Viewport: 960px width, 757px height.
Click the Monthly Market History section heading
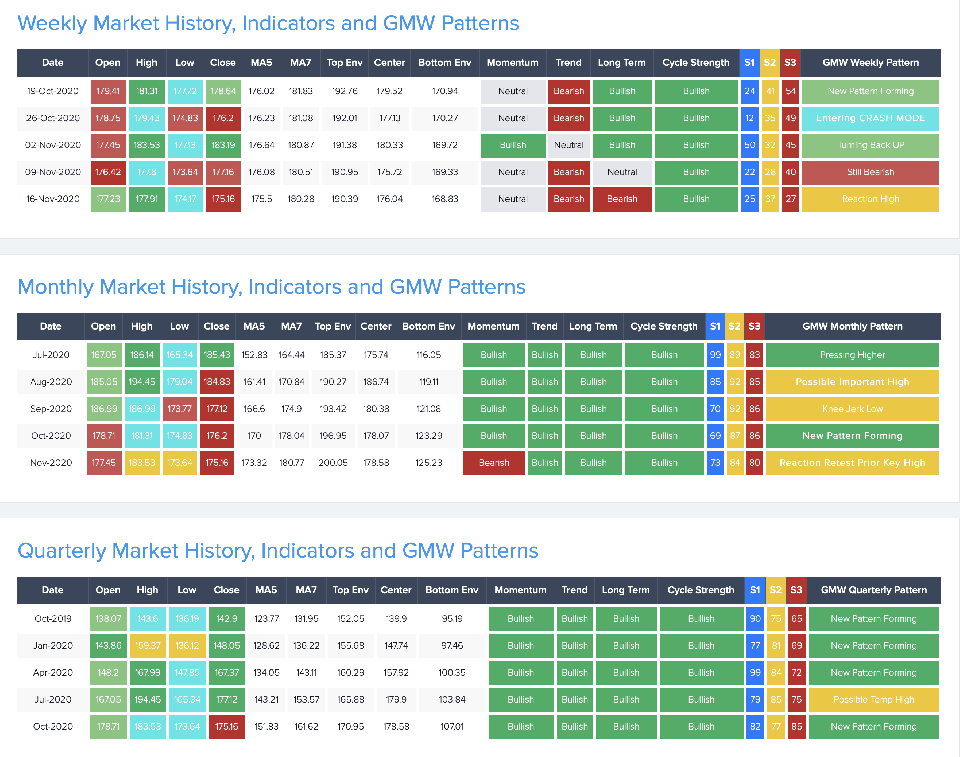271,287
